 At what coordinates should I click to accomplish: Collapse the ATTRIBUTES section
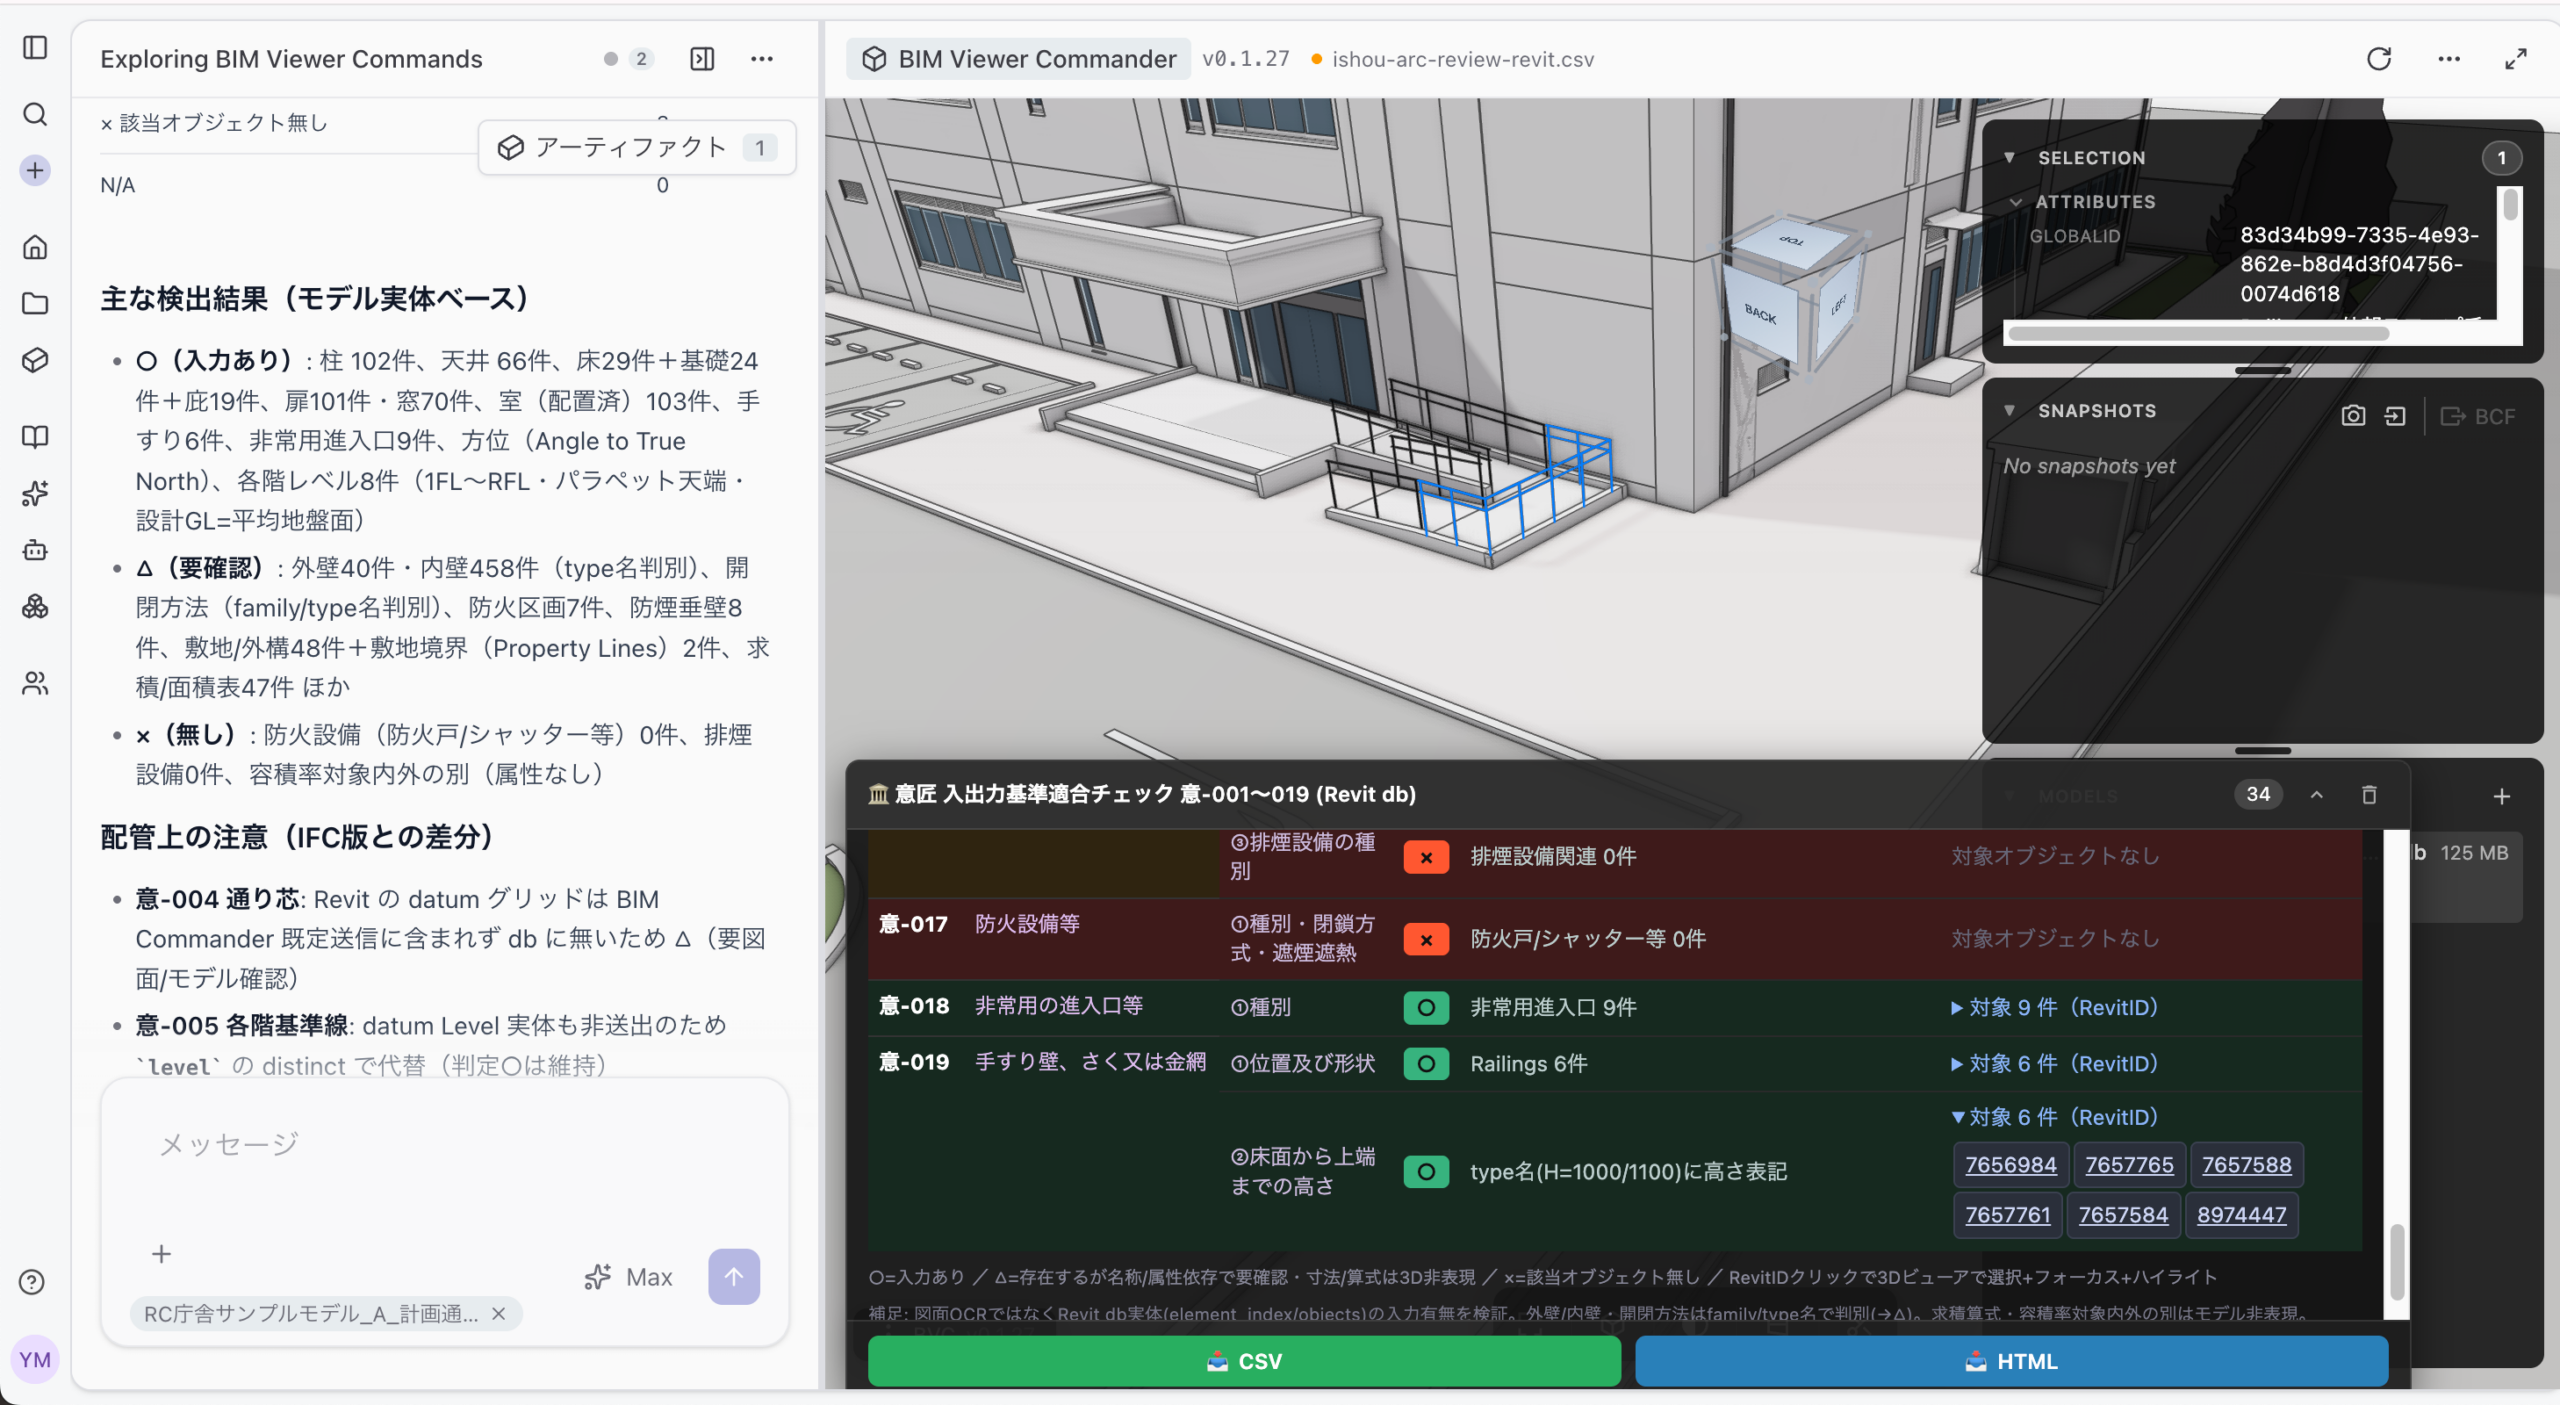coord(2016,202)
